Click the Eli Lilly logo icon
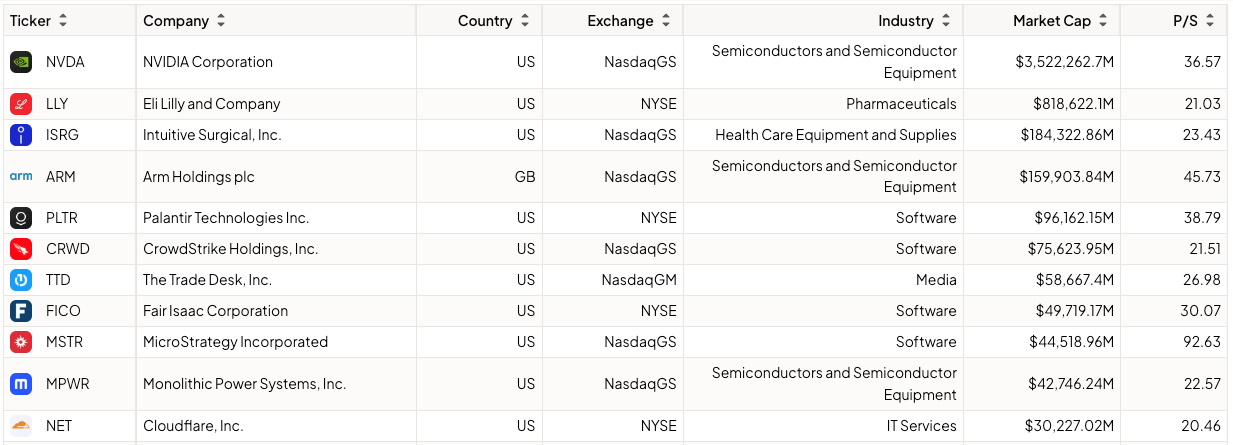 tap(21, 104)
